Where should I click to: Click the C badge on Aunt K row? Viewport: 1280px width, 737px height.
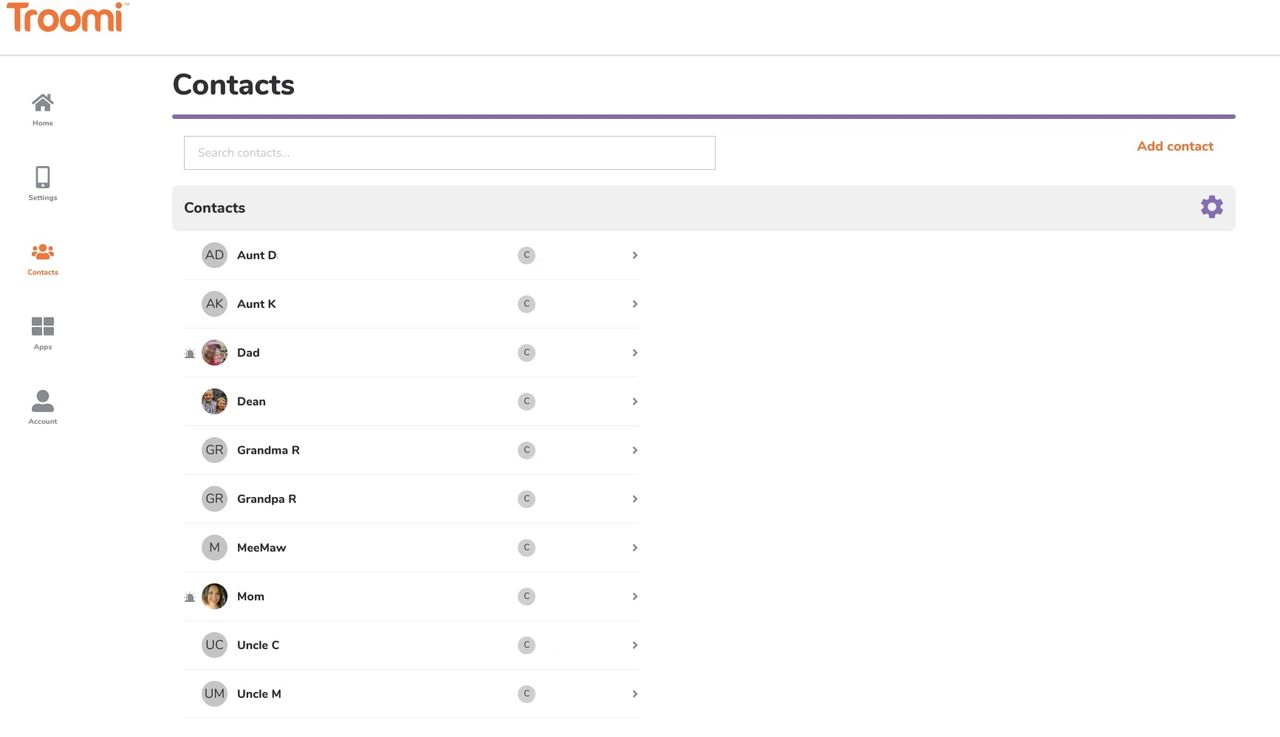(526, 304)
